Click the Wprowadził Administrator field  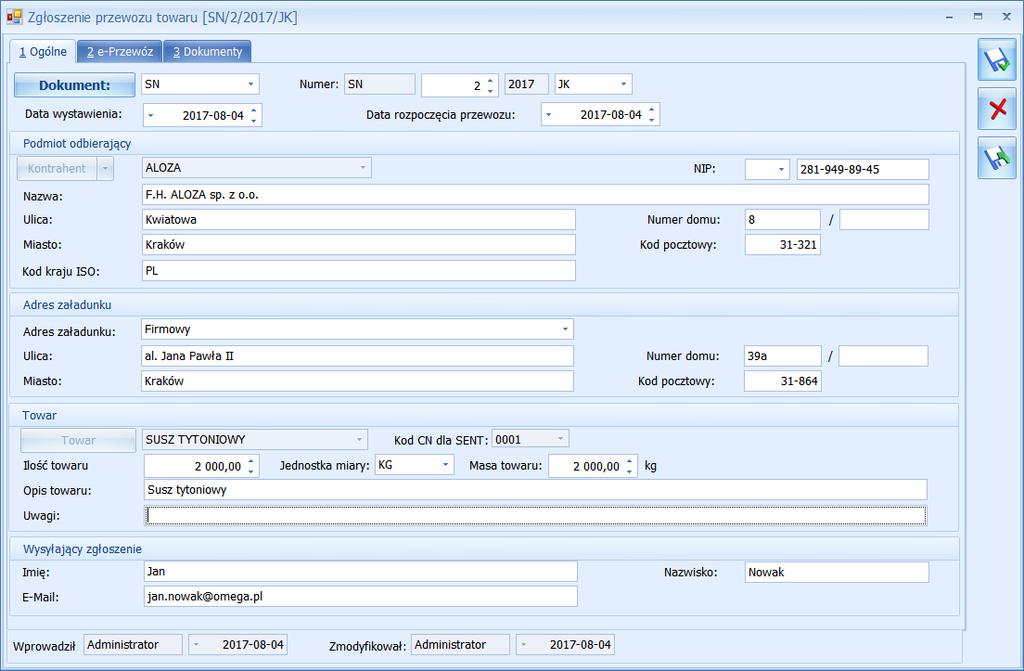(133, 645)
